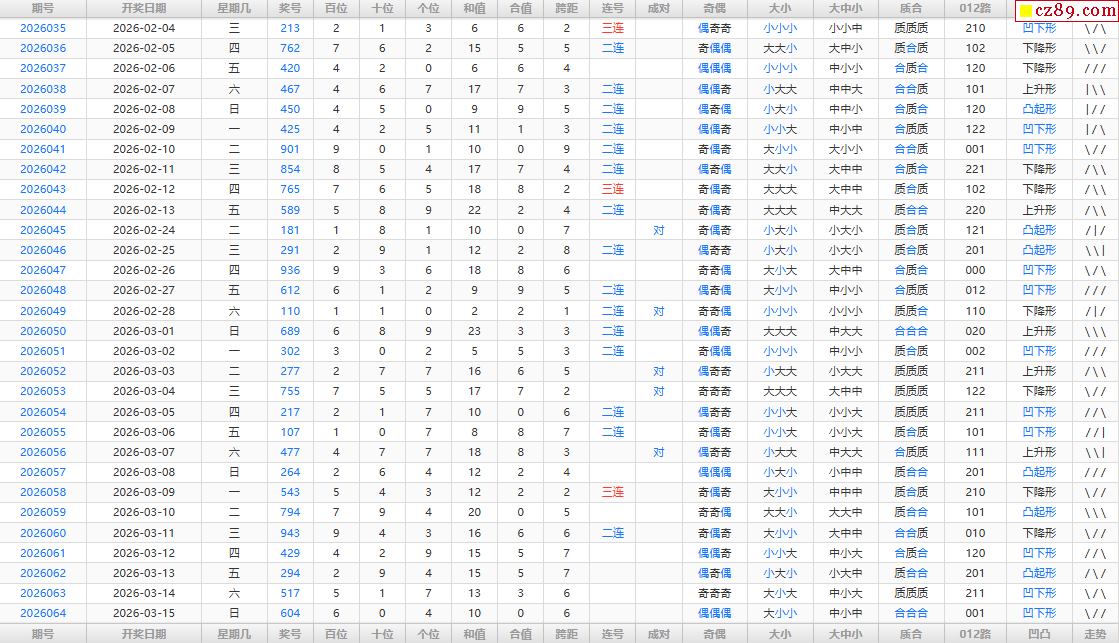The height and width of the screenshot is (643, 1119).
Task: Click winning number 604
Action: pyautogui.click(x=290, y=613)
